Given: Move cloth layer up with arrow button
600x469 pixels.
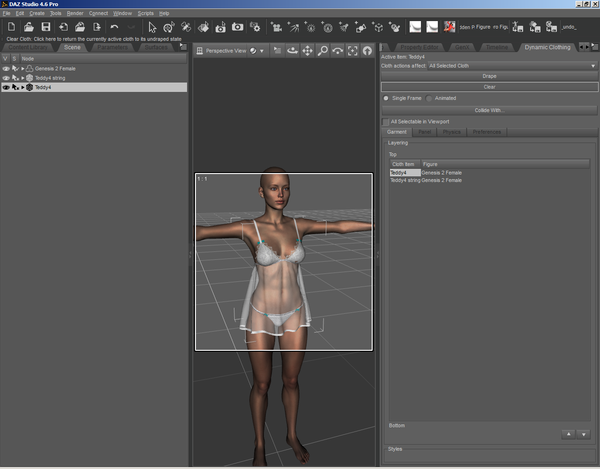Looking at the screenshot, I should (x=568, y=434).
